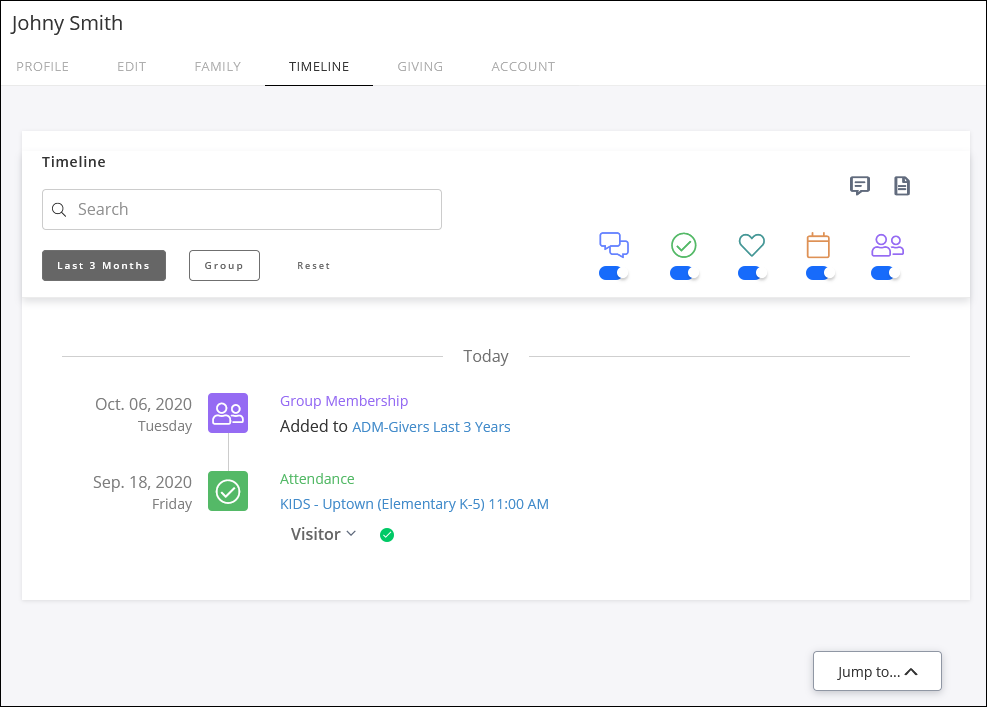
Task: Turn off the group membership filter switch
Action: pos(886,273)
